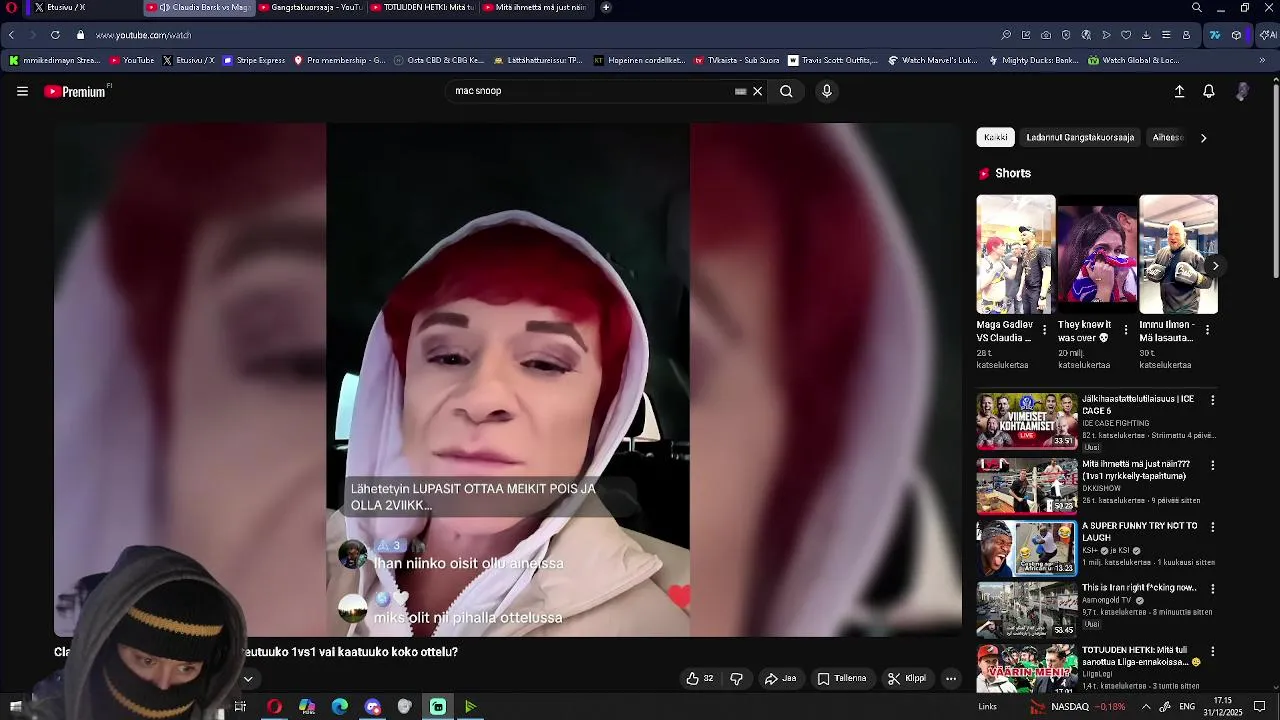This screenshot has width=1280, height=720.
Task: Go to YouTube Premium home logo
Action: [75, 91]
